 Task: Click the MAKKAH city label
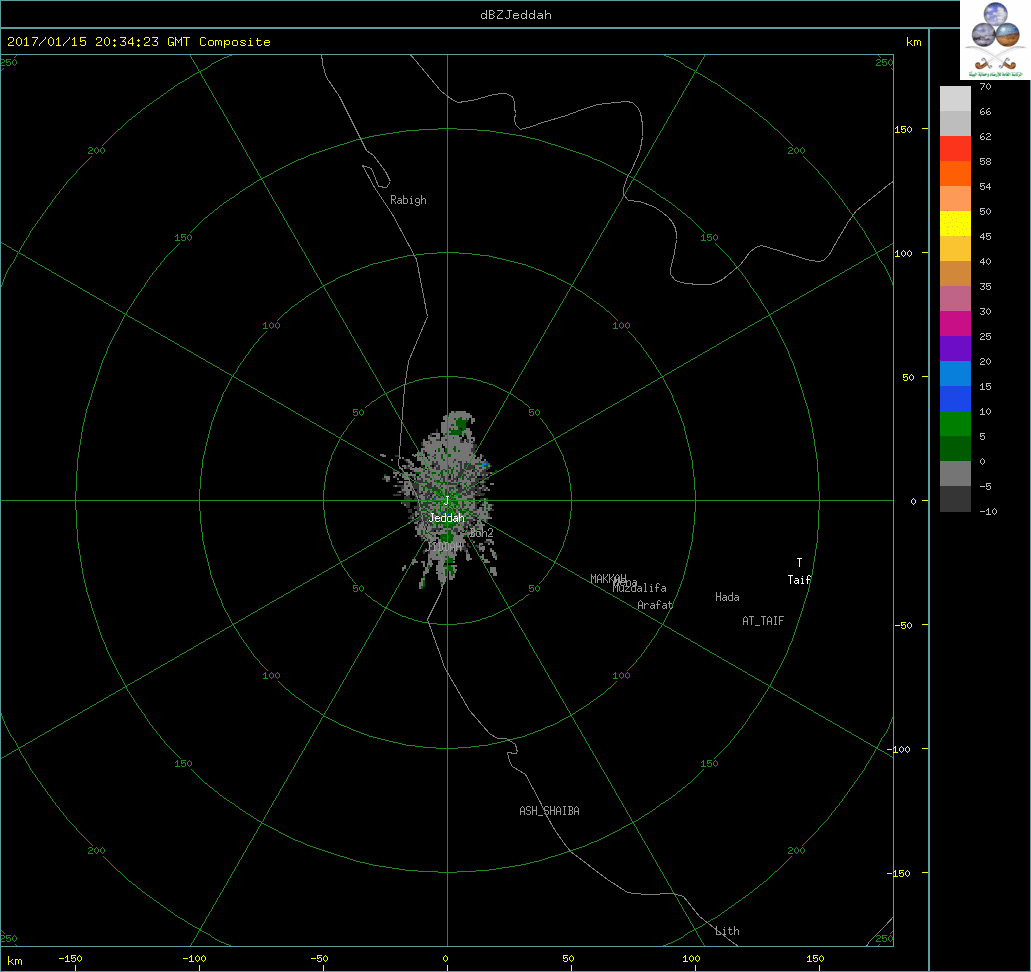[x=608, y=579]
